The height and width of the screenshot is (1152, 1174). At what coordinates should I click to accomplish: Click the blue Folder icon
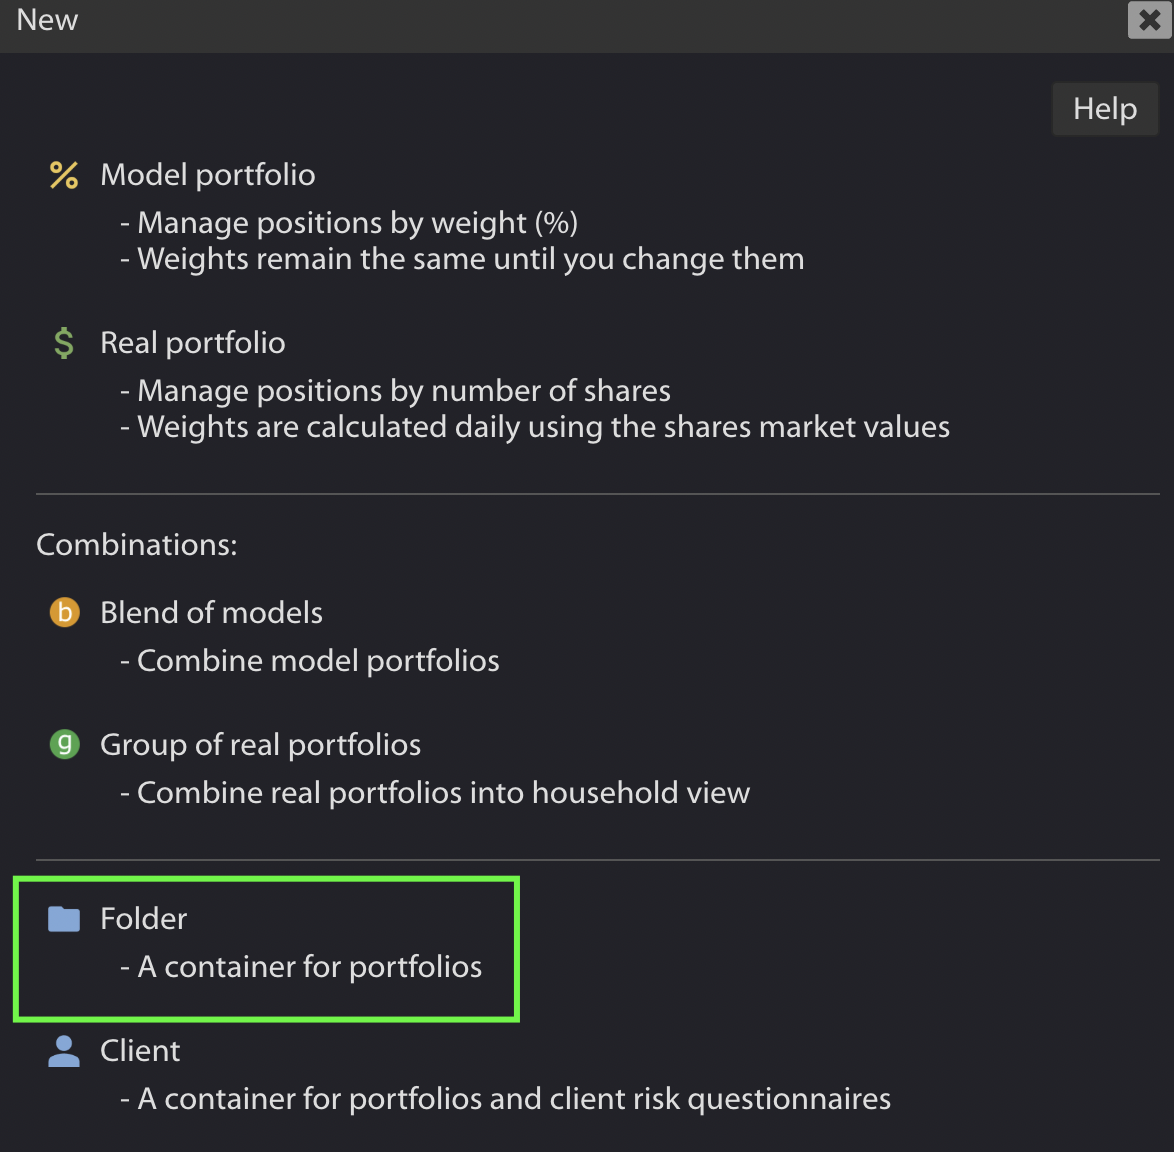(x=64, y=919)
